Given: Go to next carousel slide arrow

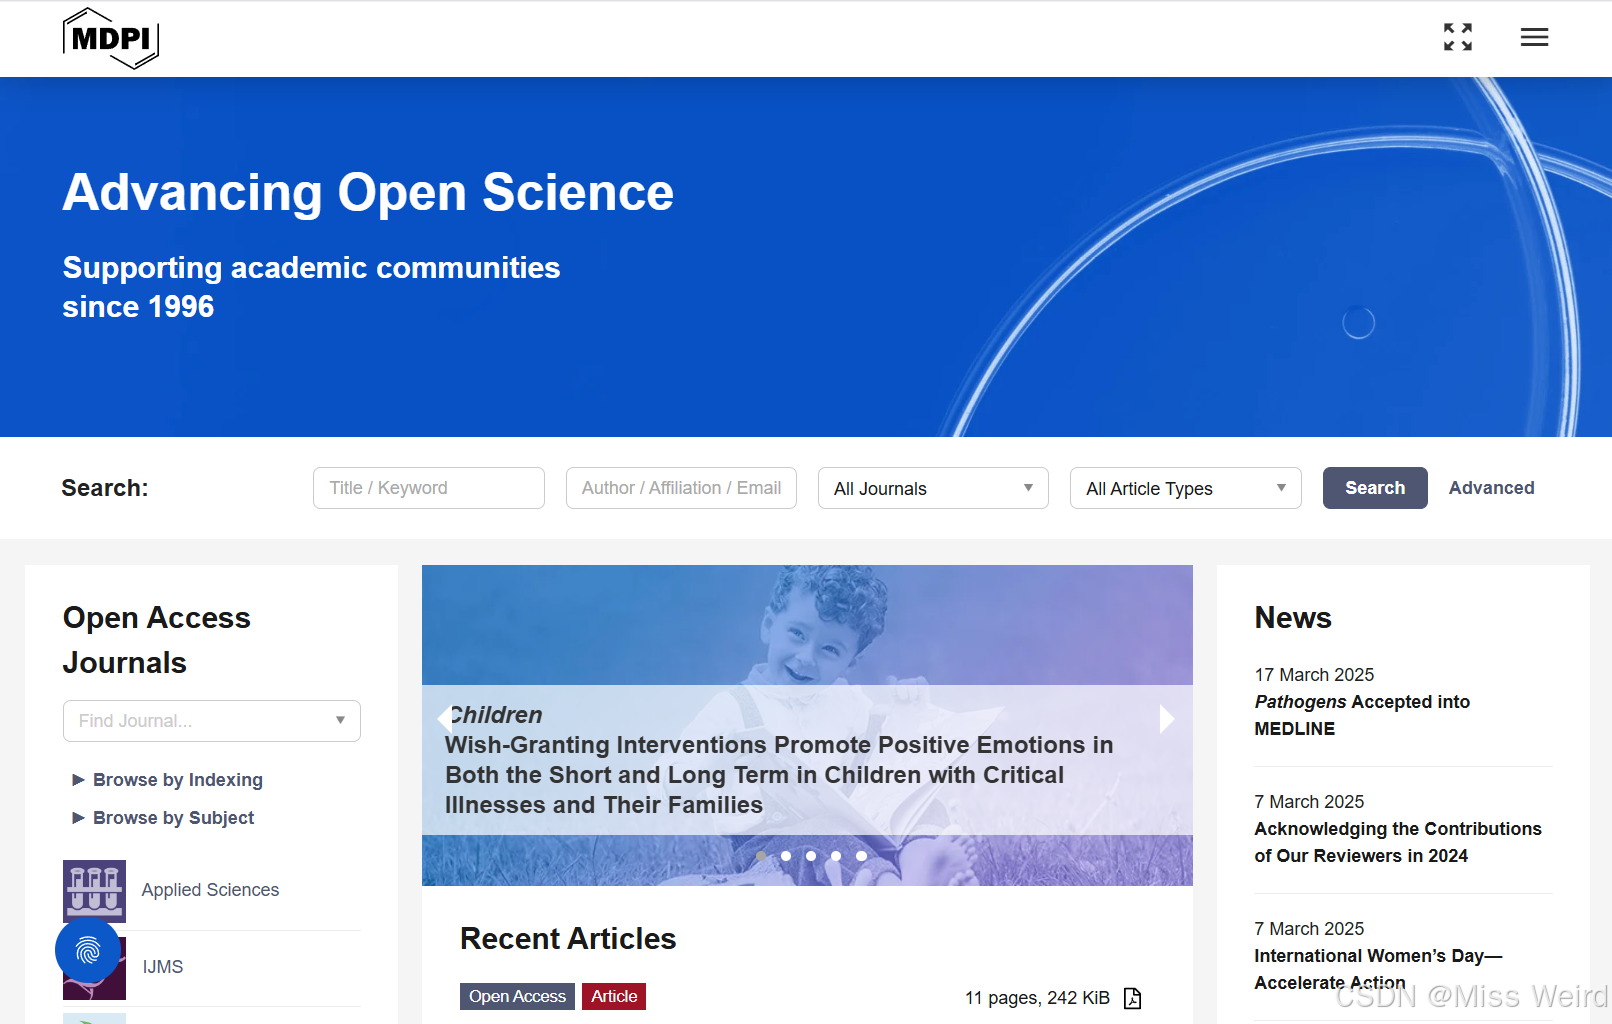Looking at the screenshot, I should click(x=1167, y=718).
